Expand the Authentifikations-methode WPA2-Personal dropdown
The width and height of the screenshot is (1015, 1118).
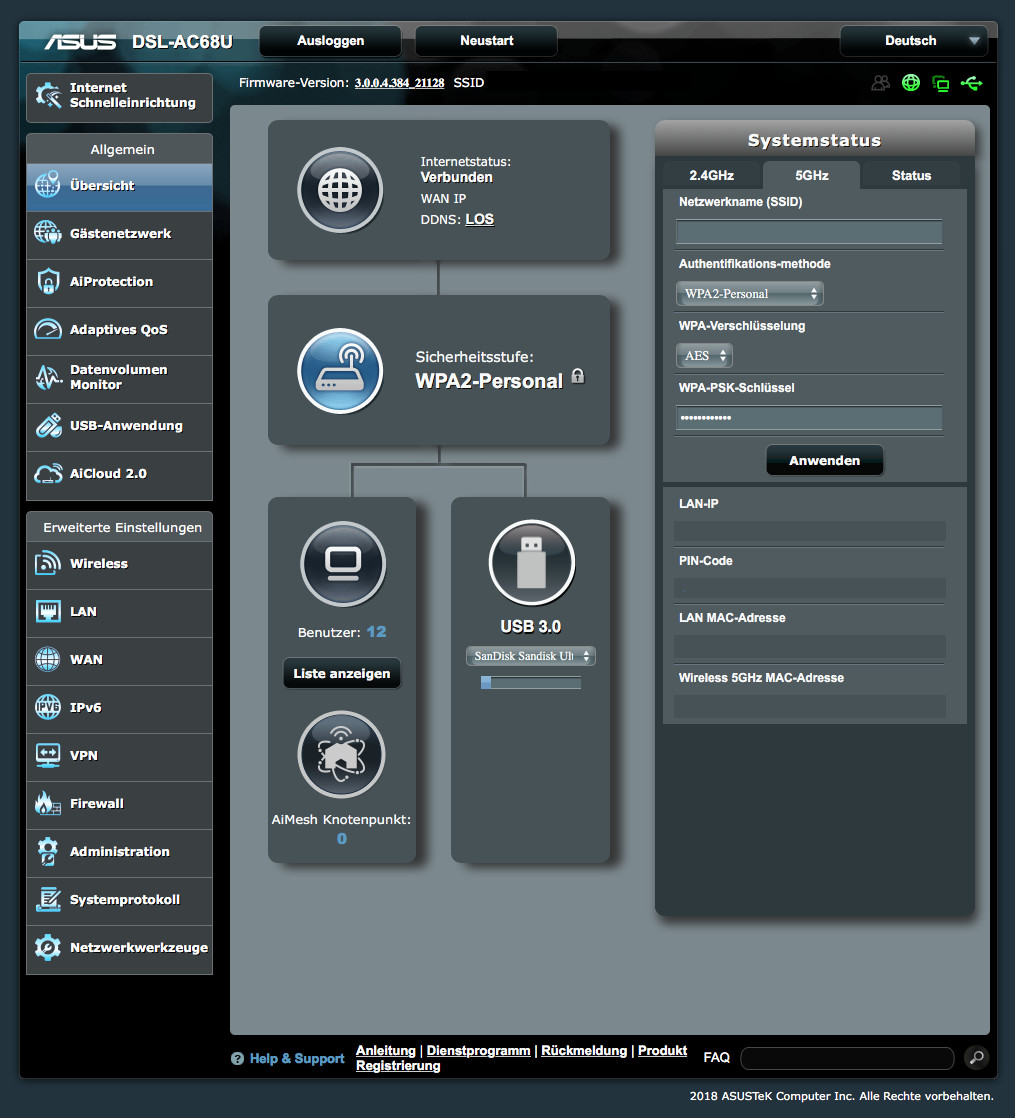coord(749,294)
